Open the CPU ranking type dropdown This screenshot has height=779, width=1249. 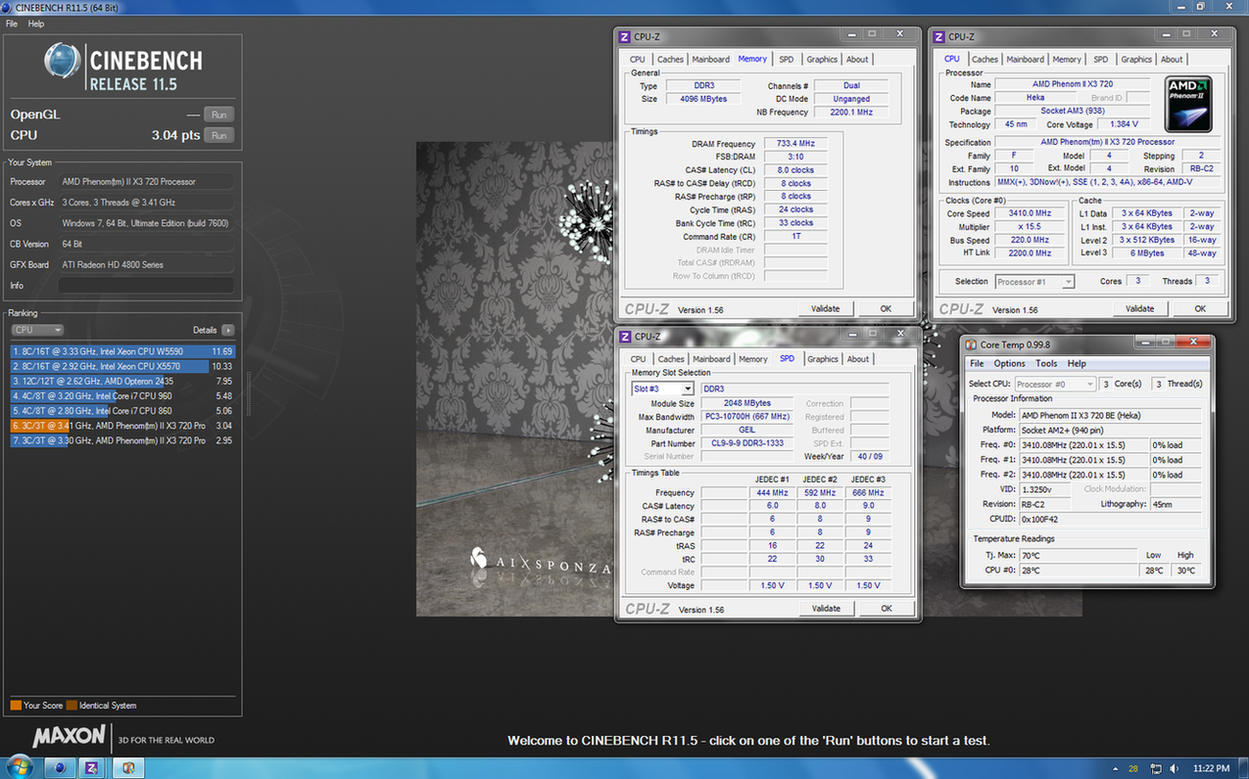tap(37, 330)
